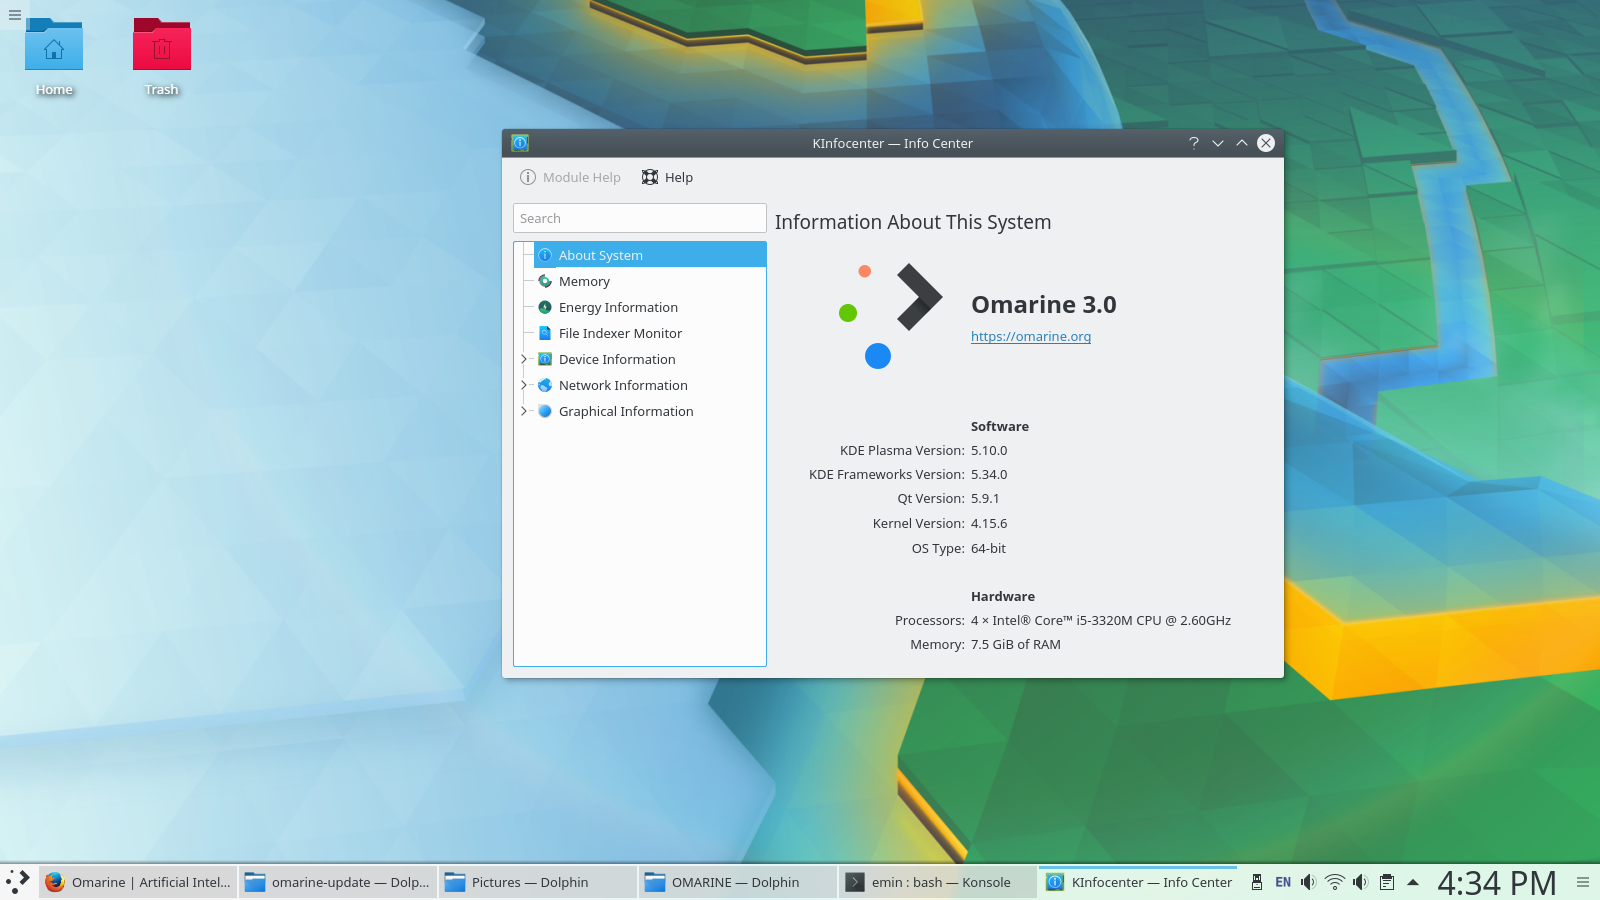Click the Help toolbar button

pos(668,177)
